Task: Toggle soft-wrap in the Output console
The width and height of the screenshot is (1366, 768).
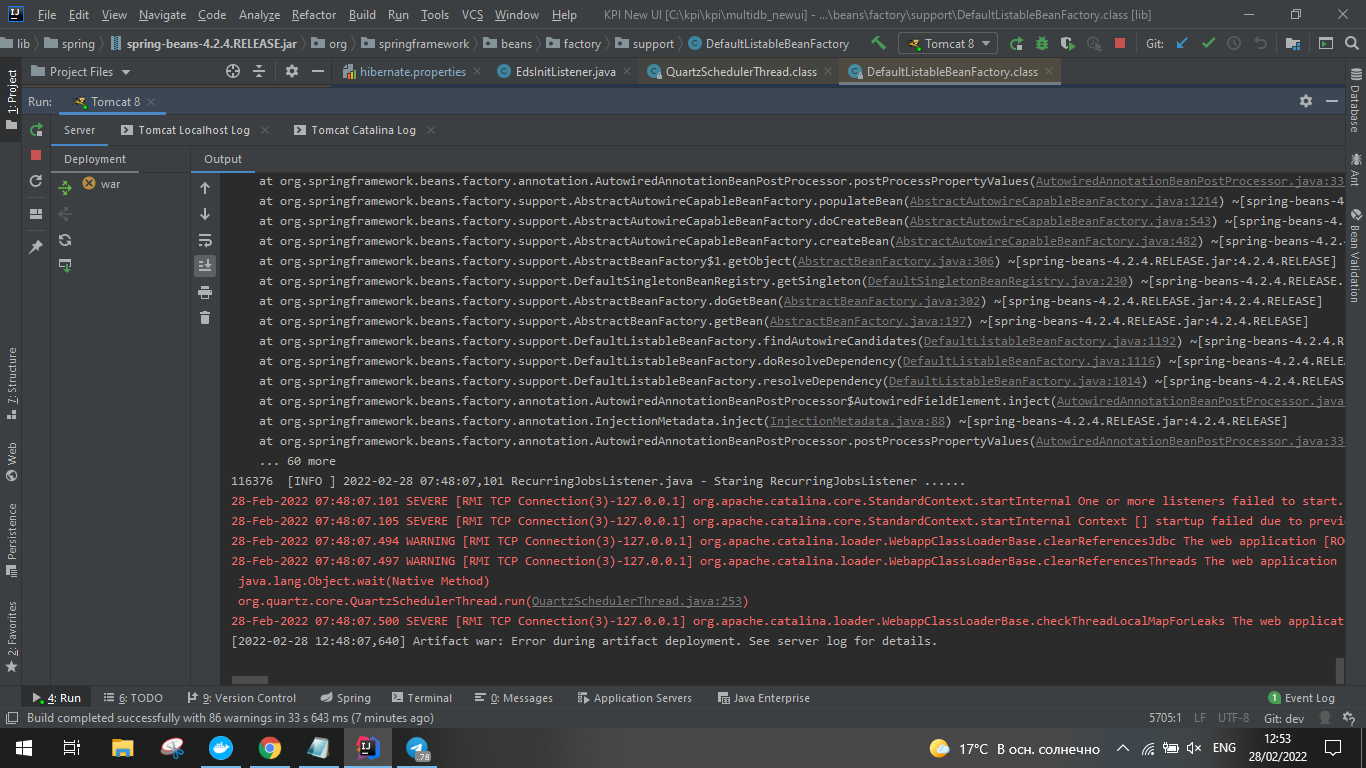Action: point(205,240)
